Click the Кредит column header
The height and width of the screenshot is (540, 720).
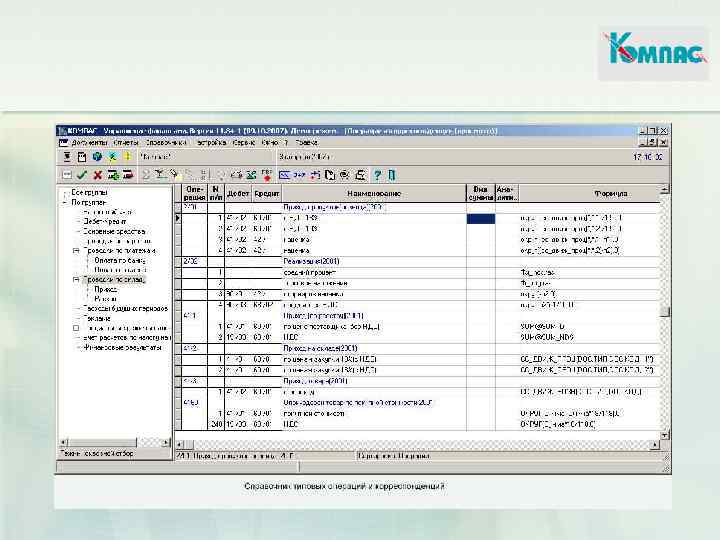click(x=267, y=193)
